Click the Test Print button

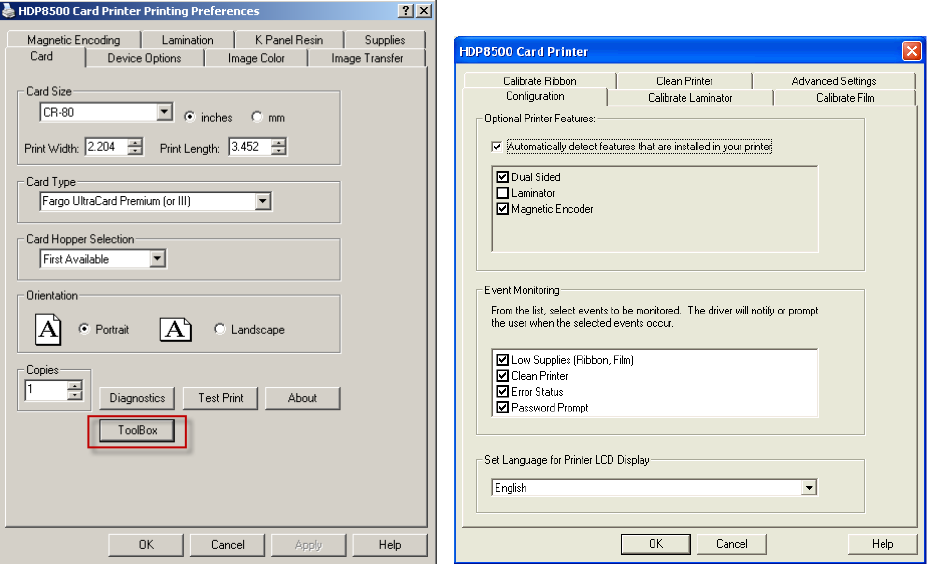[221, 398]
